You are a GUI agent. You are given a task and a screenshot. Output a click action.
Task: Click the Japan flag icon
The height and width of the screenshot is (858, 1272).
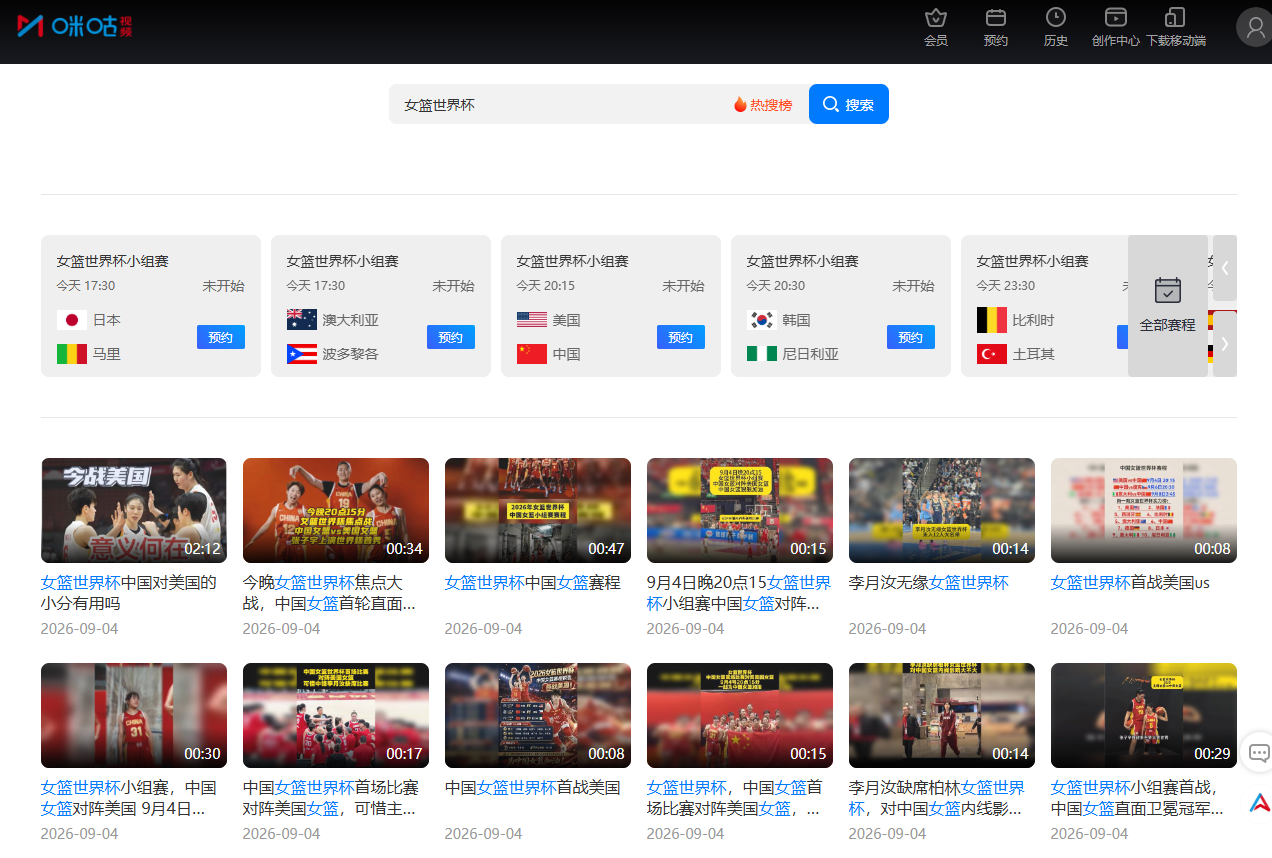click(72, 320)
